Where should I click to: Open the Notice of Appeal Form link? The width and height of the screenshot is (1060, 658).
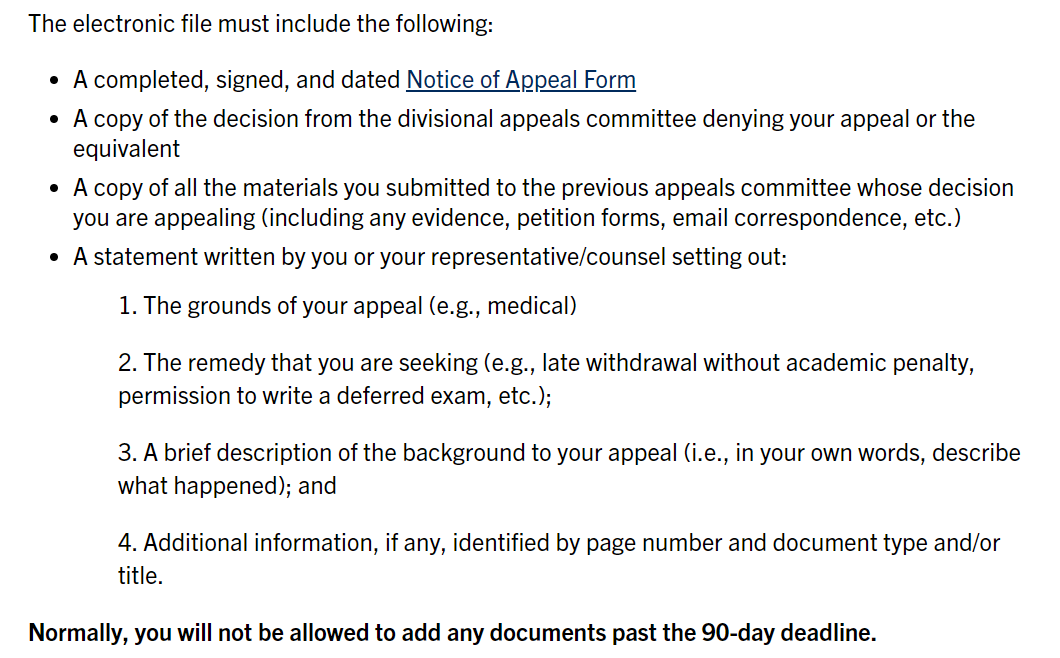pyautogui.click(x=520, y=80)
